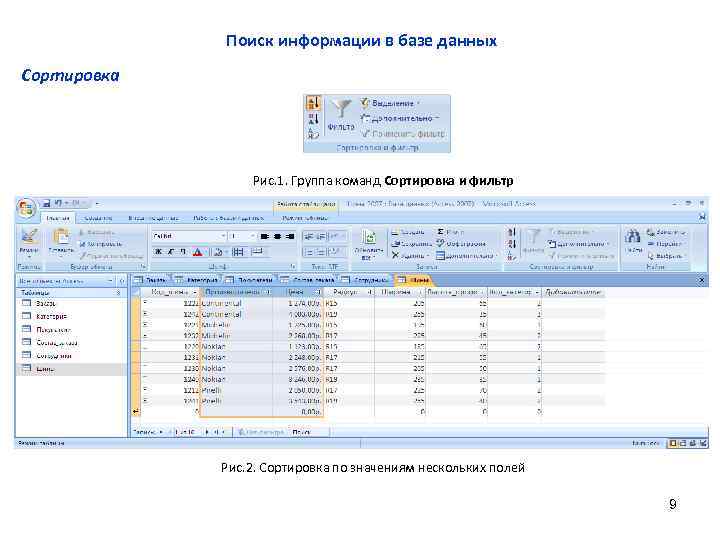The image size is (720, 540).
Task: Choose Вырезать in the clipboard group
Action: pos(97,232)
